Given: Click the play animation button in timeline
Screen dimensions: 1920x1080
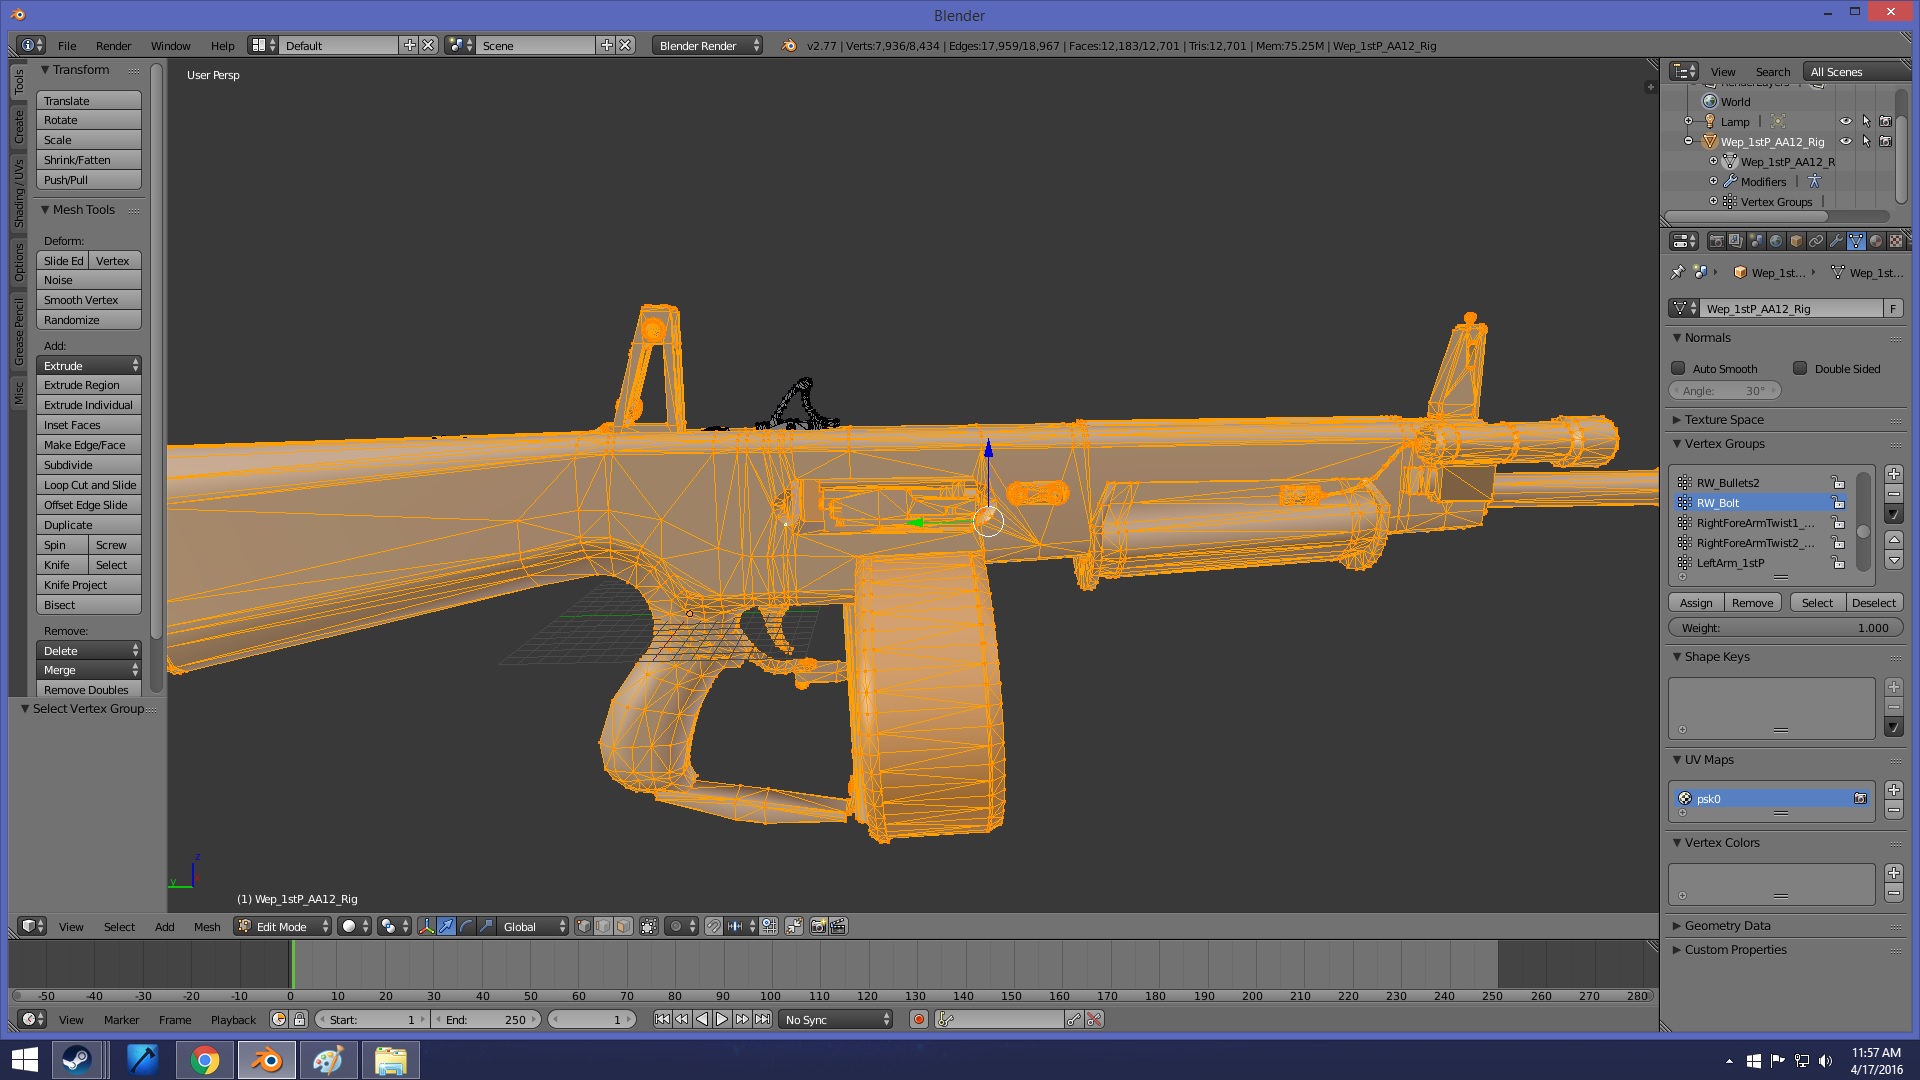Looking at the screenshot, I should point(722,1019).
